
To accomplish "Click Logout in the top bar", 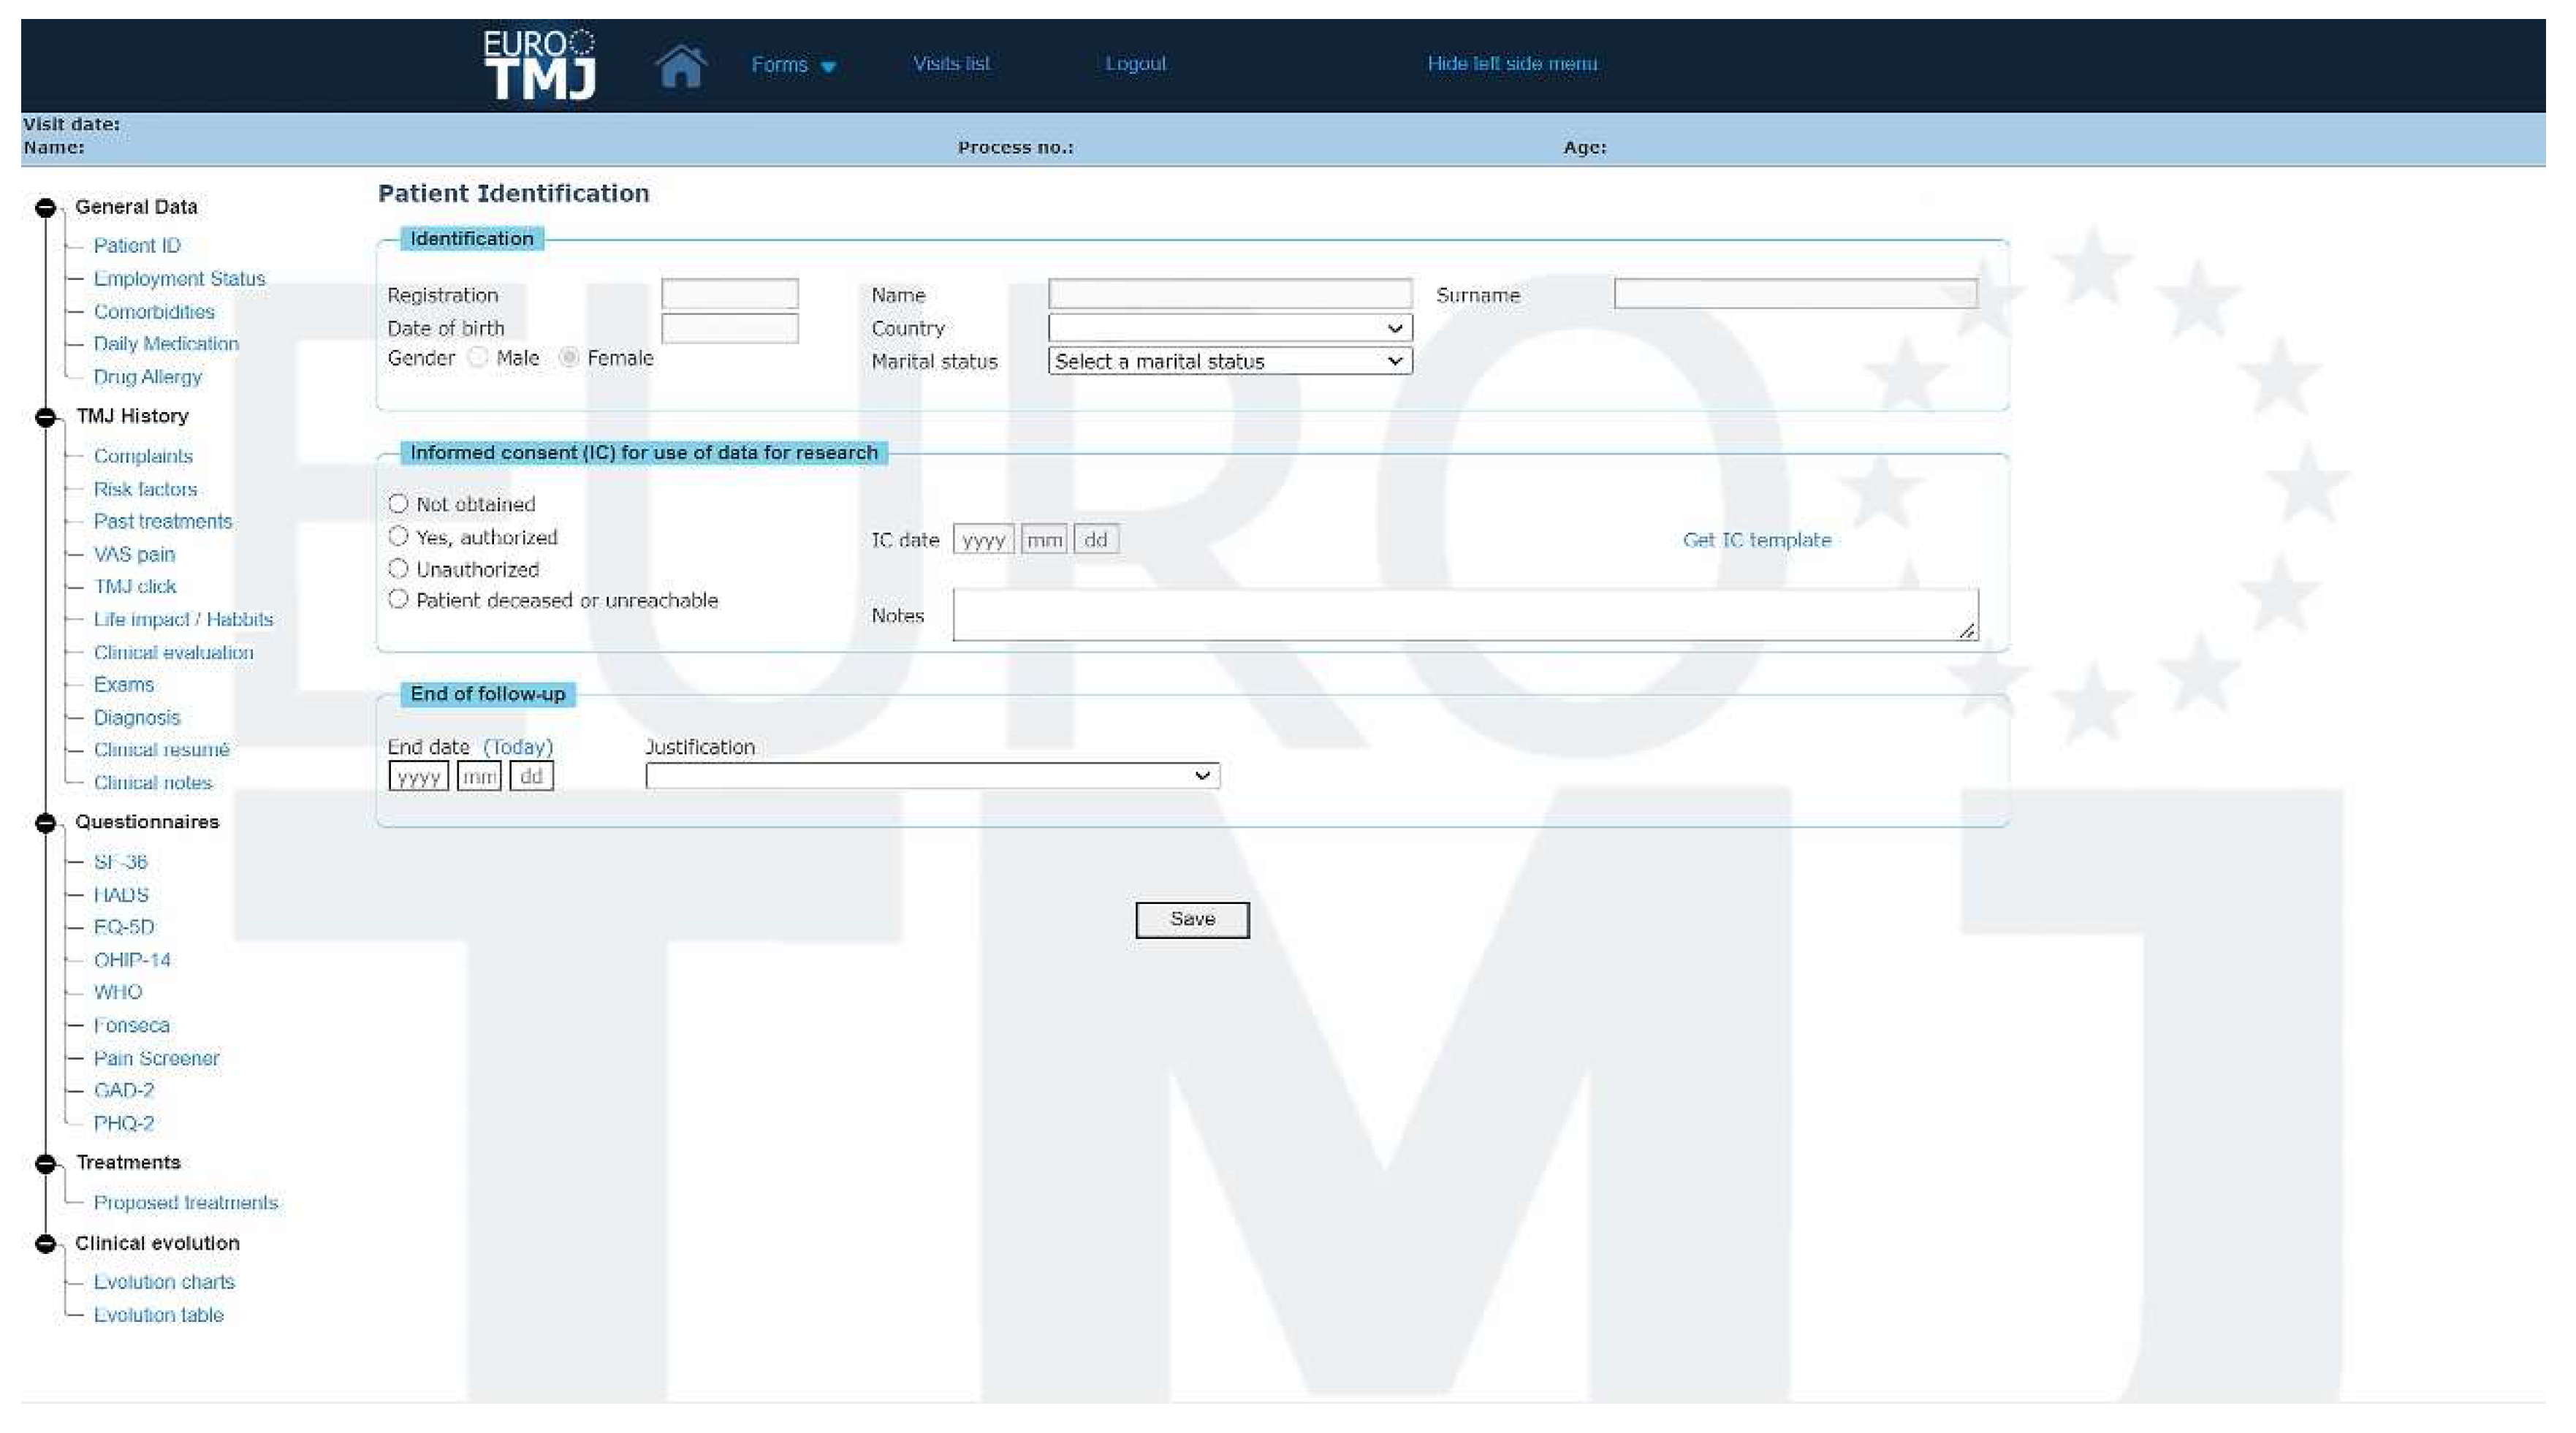I will click(x=1135, y=63).
